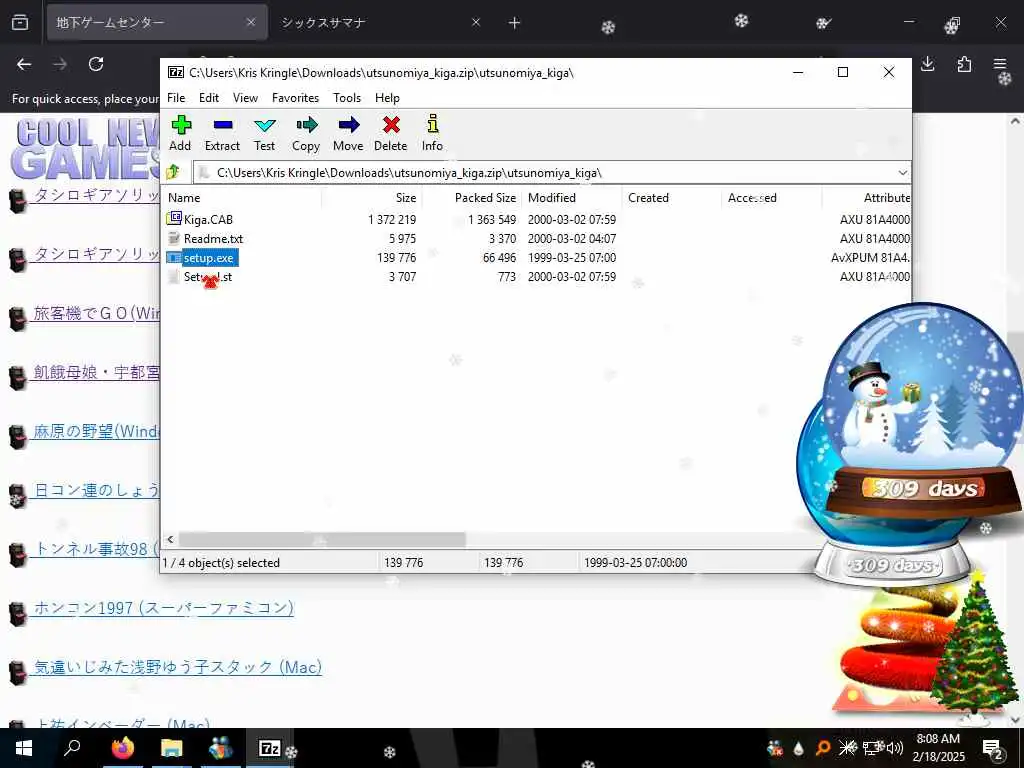The width and height of the screenshot is (1024, 768).
Task: Open the browser tab overview button
Action: pyautogui.click(x=20, y=22)
